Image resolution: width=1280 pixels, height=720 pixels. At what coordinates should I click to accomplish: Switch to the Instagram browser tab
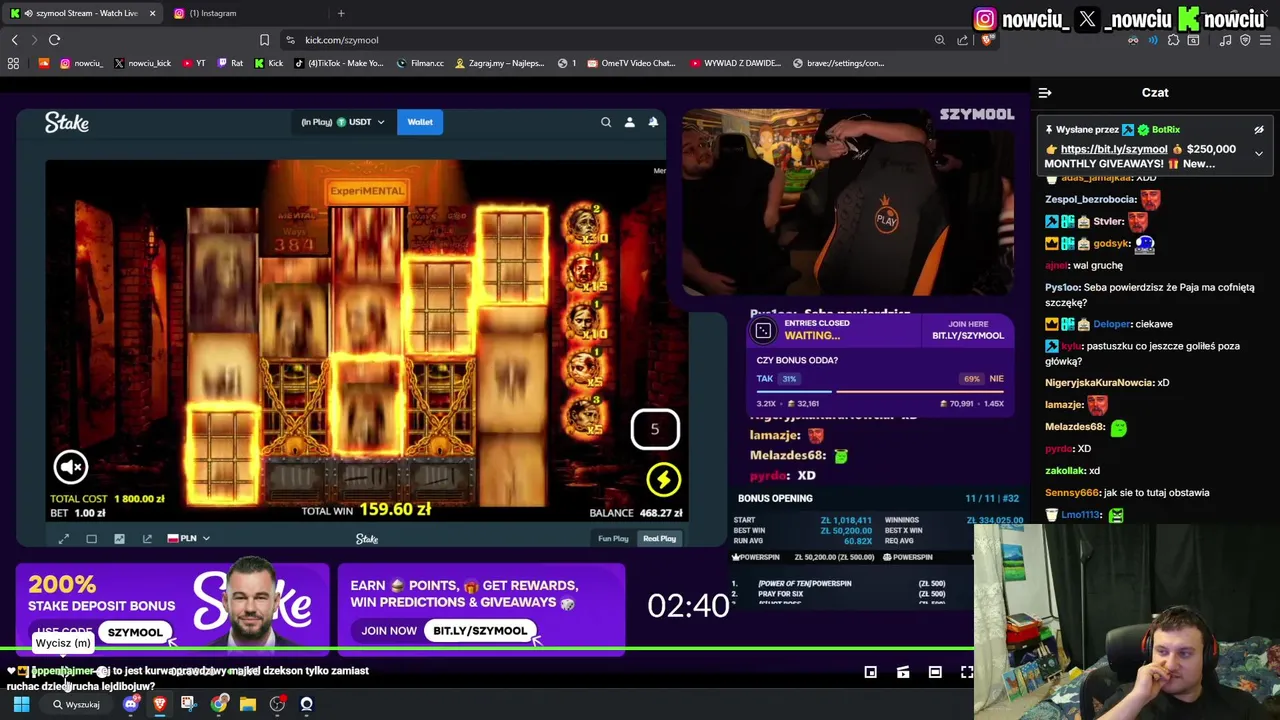coord(248,13)
